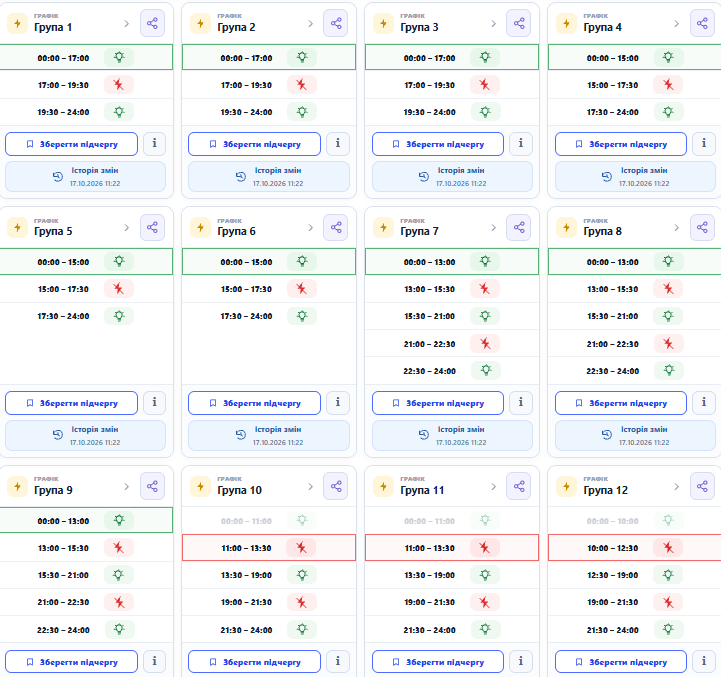The image size is (721, 677).
Task: Open info for Група 7
Action: 521,403
